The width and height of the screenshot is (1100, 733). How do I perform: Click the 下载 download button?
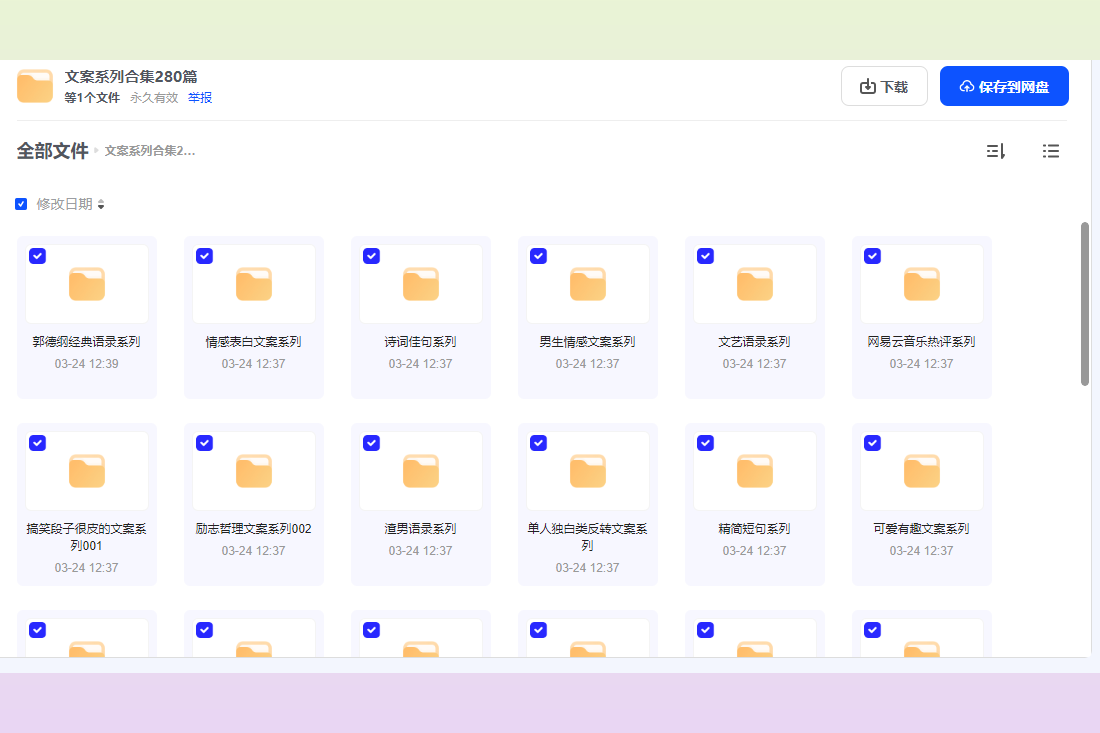(884, 86)
